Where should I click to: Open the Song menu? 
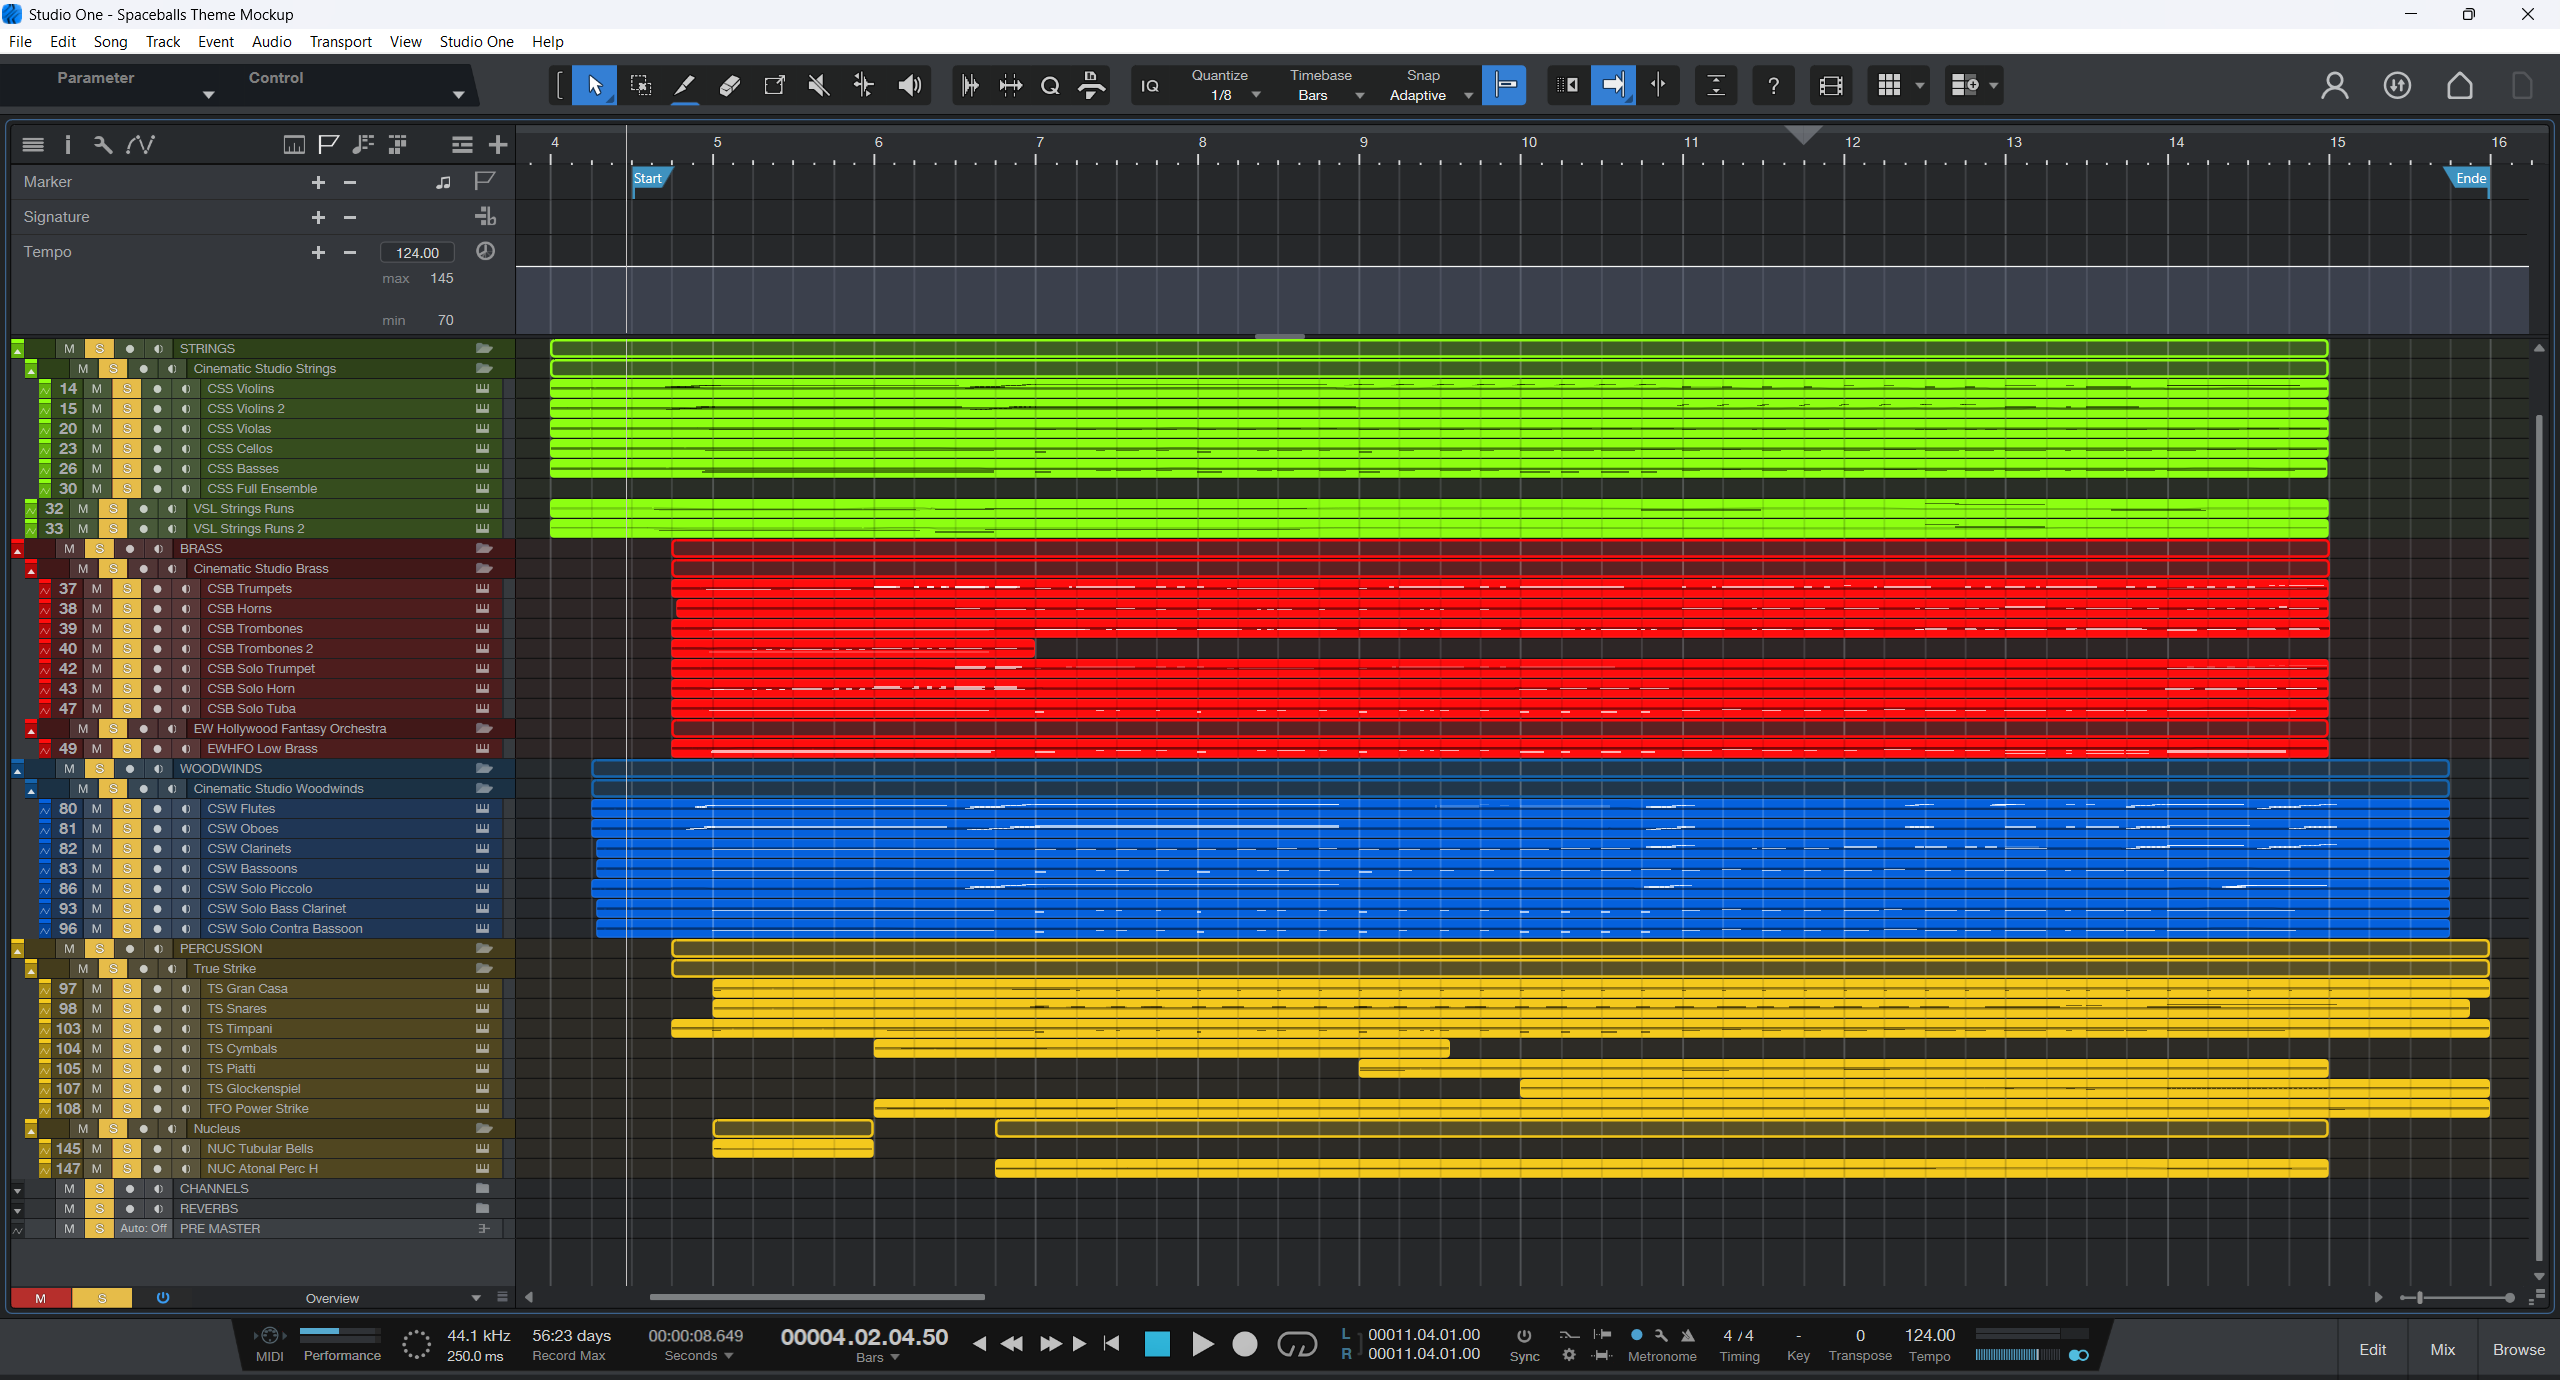tap(110, 42)
